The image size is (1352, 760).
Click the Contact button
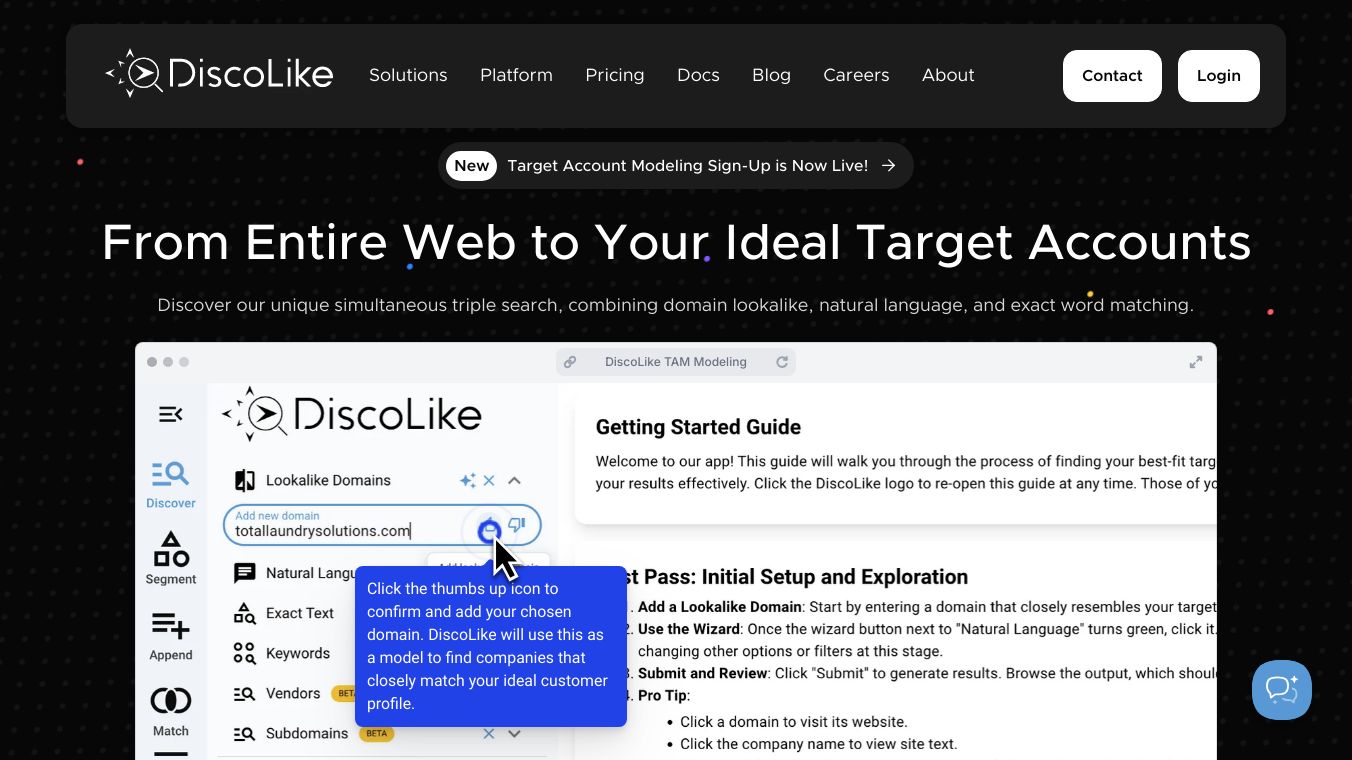pyautogui.click(x=1112, y=76)
